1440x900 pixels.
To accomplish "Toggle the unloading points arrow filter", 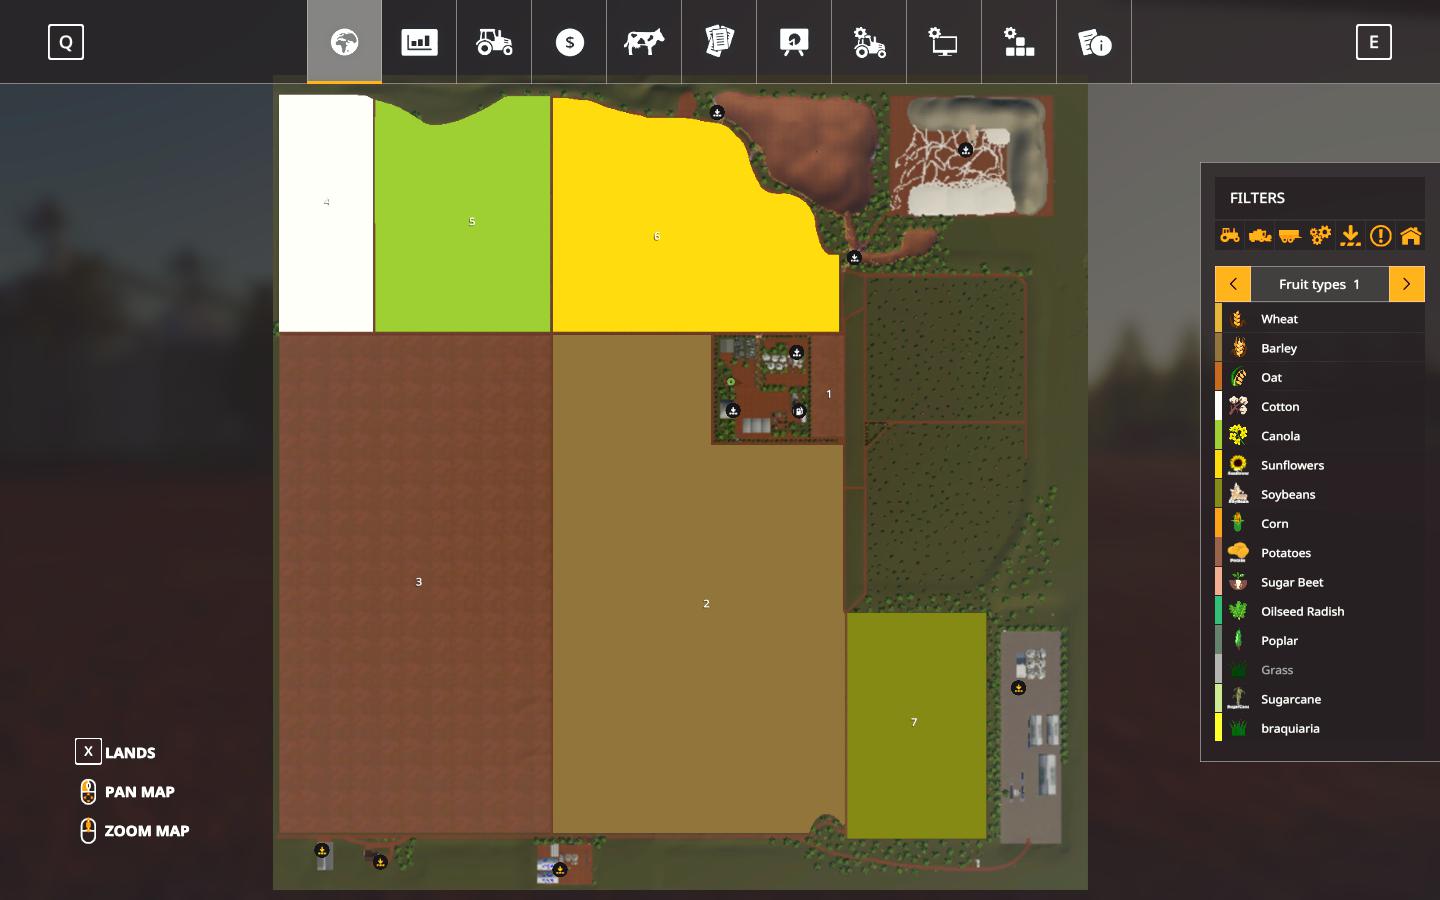I will (1350, 235).
